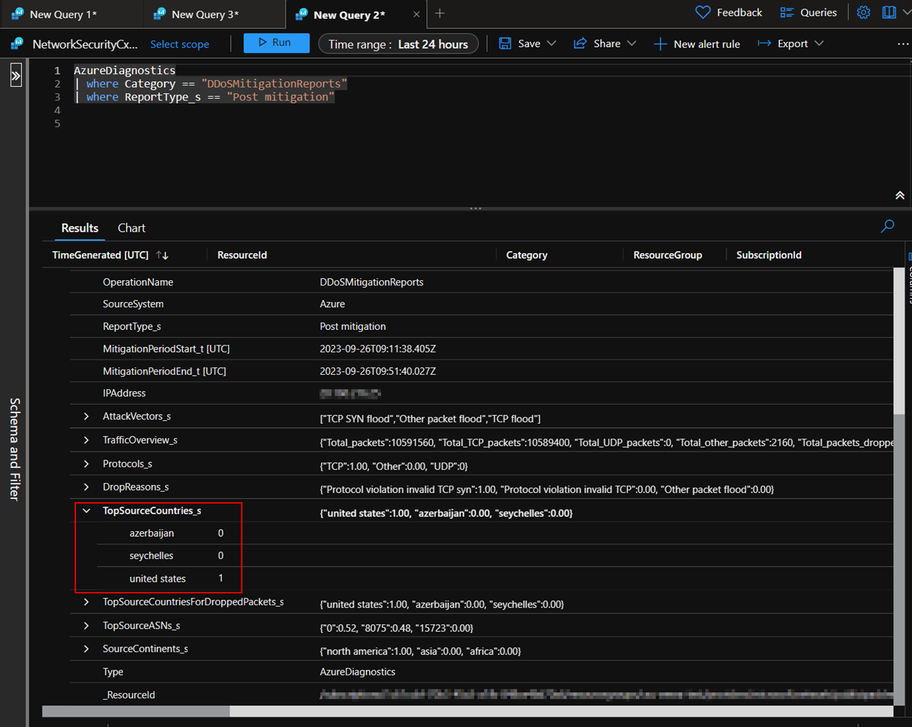Click the NetworkSecurityCx workspace icon

pos(17,44)
